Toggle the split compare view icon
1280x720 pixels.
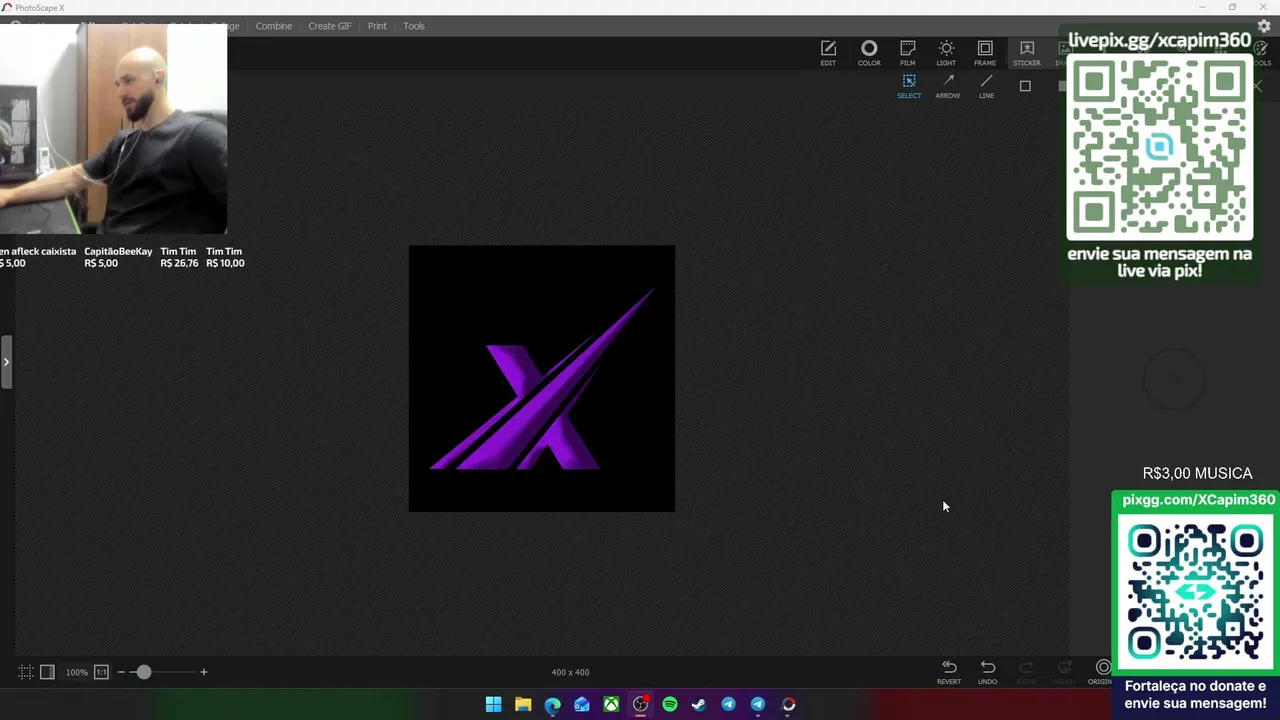pos(47,672)
